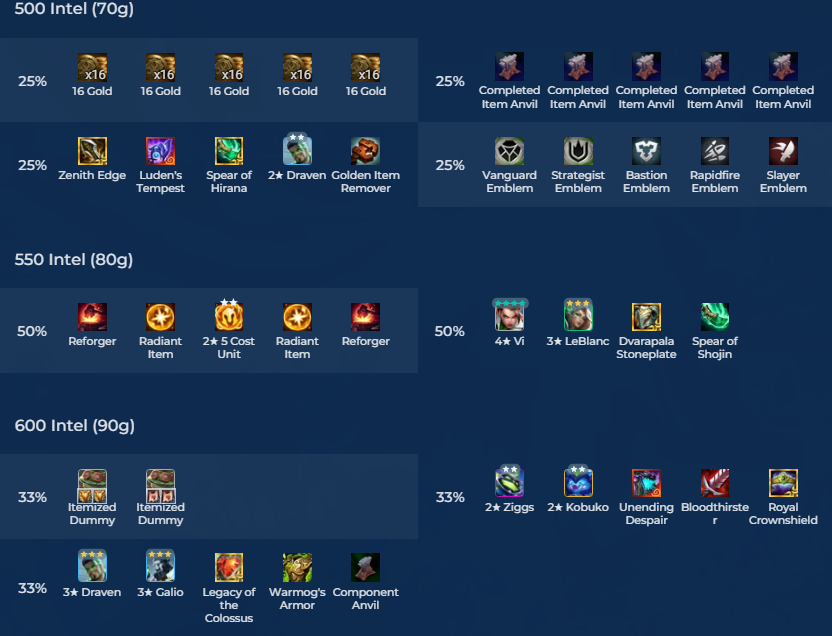Click the Strategist Emblem icon
This screenshot has width=832, height=636.
578,151
